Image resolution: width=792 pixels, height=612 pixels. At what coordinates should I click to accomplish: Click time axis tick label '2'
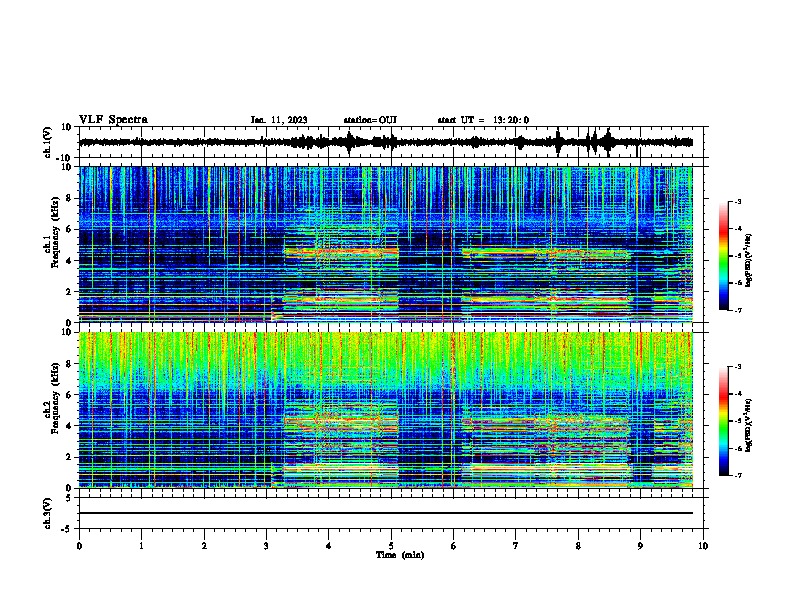(x=204, y=546)
